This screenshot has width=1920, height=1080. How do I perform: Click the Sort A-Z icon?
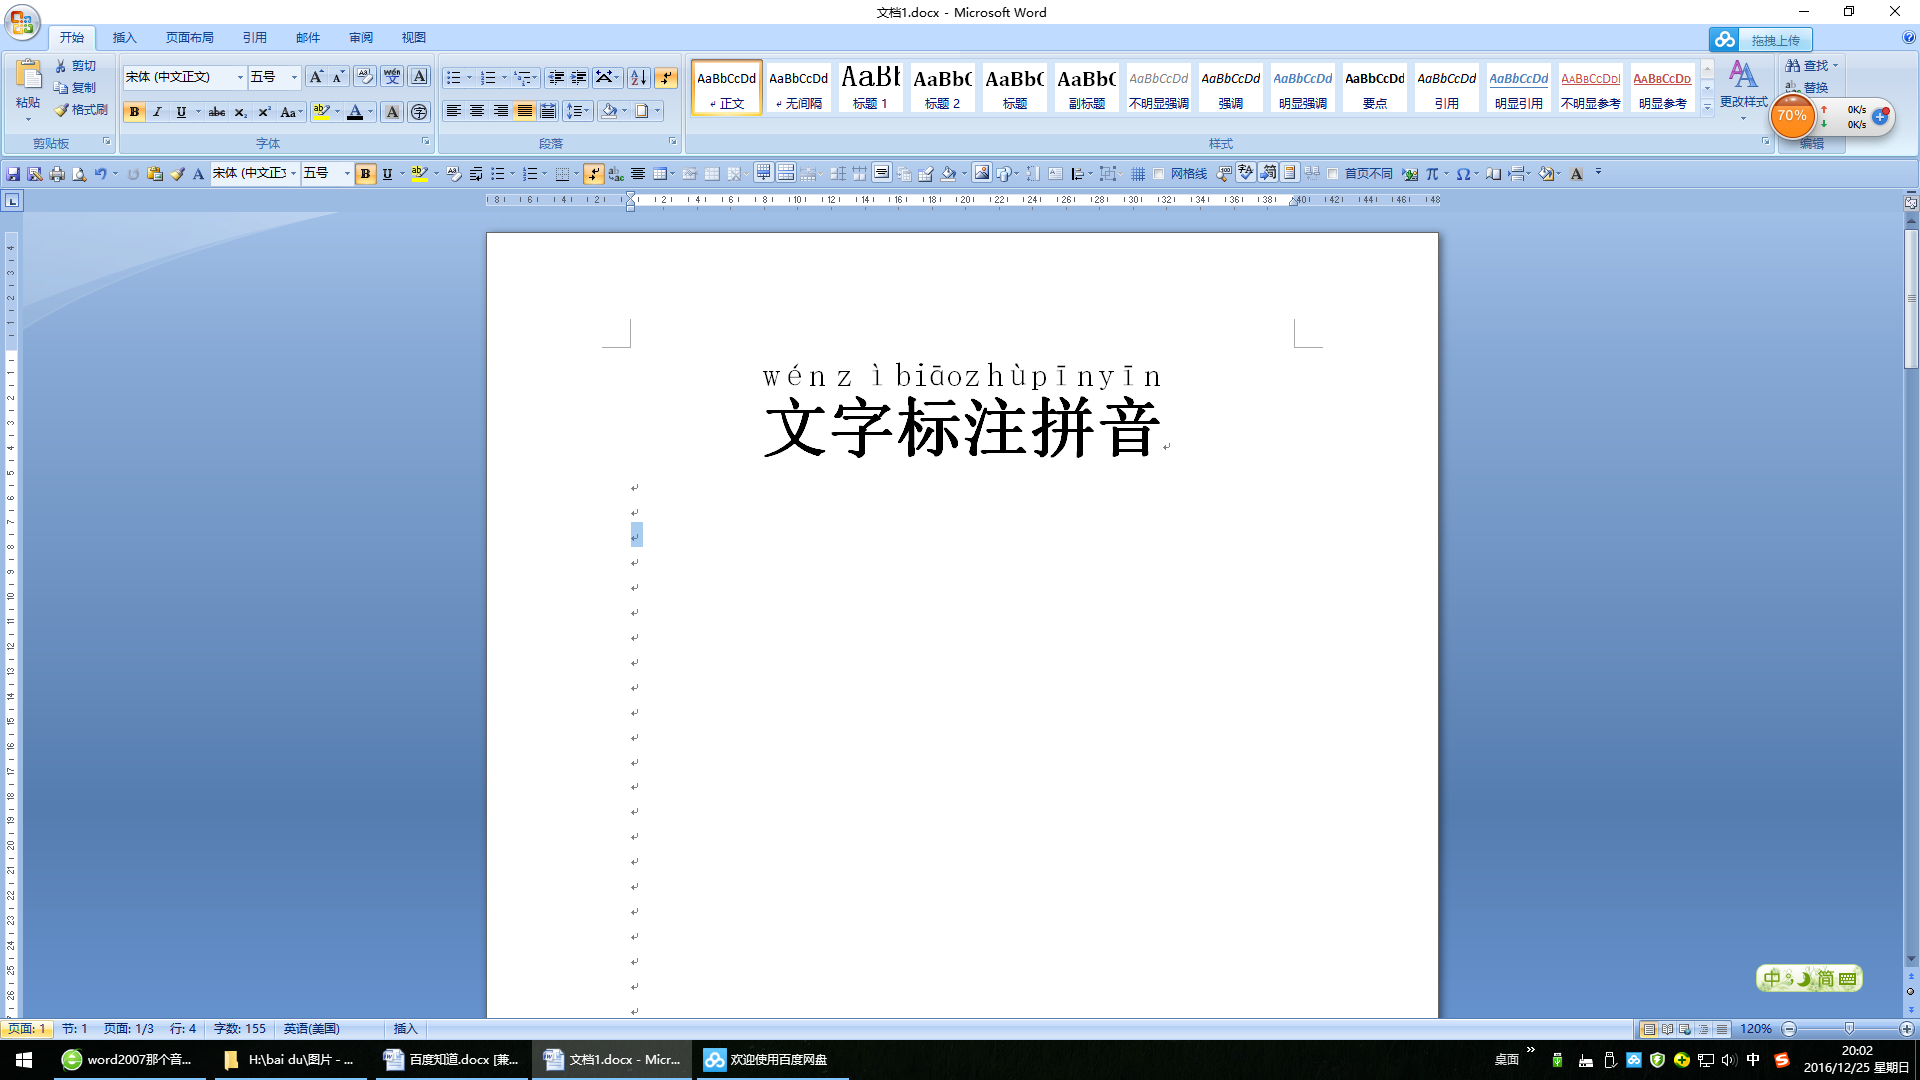click(x=638, y=77)
